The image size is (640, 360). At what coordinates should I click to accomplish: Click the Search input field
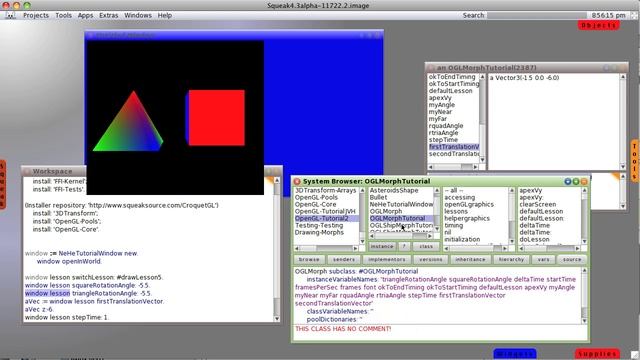(x=536, y=15)
